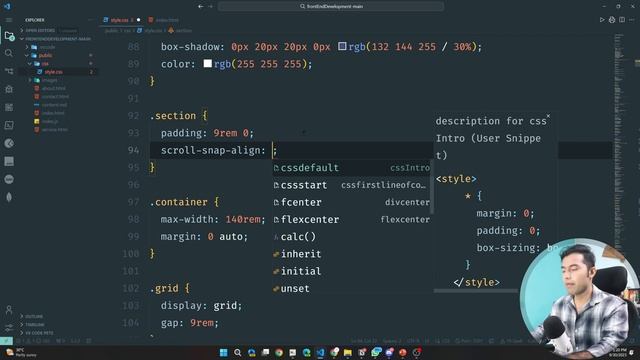Image resolution: width=640 pixels, height=360 pixels.
Task: Click the command center search box
Action: click(331, 6)
